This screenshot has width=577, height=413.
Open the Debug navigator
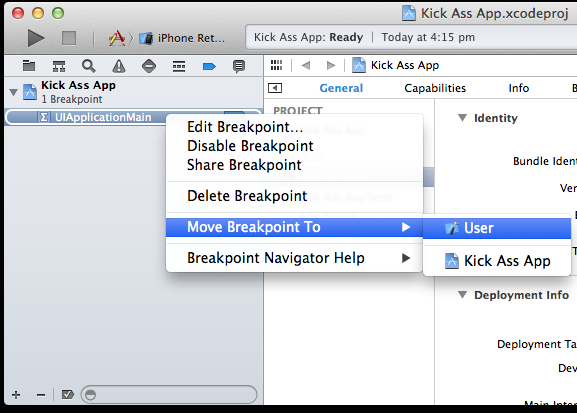point(179,66)
